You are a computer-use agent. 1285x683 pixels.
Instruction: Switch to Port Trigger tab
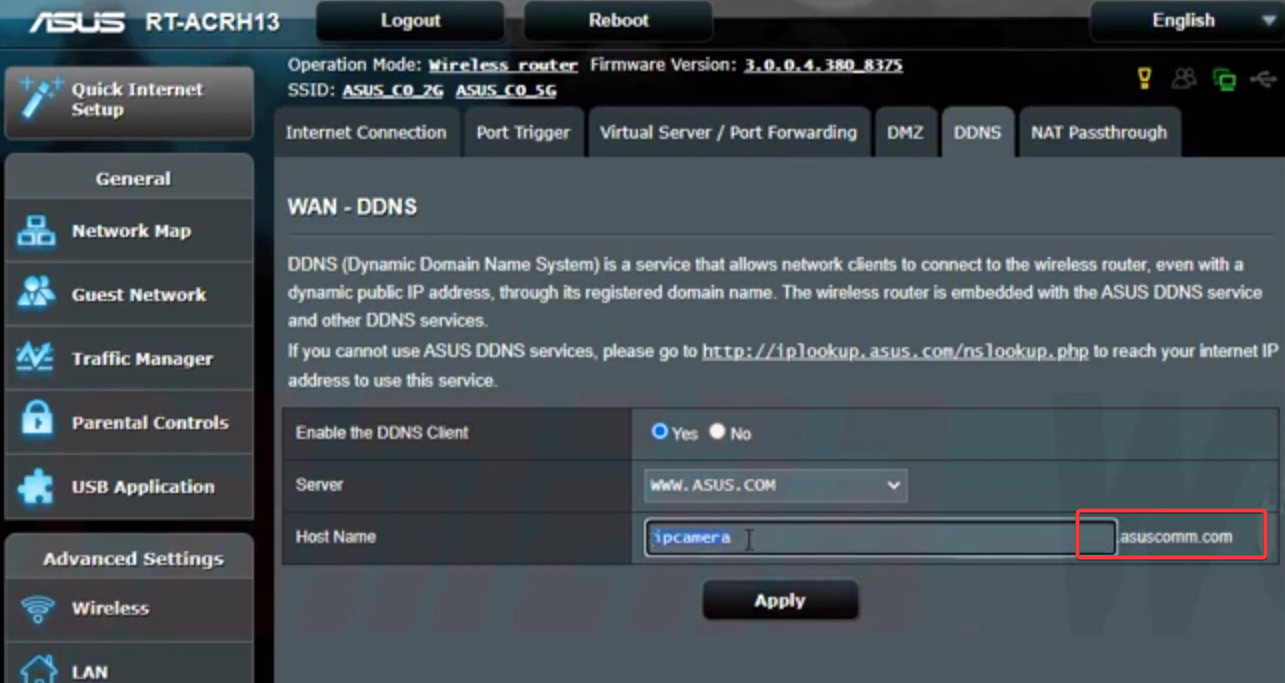(x=523, y=133)
